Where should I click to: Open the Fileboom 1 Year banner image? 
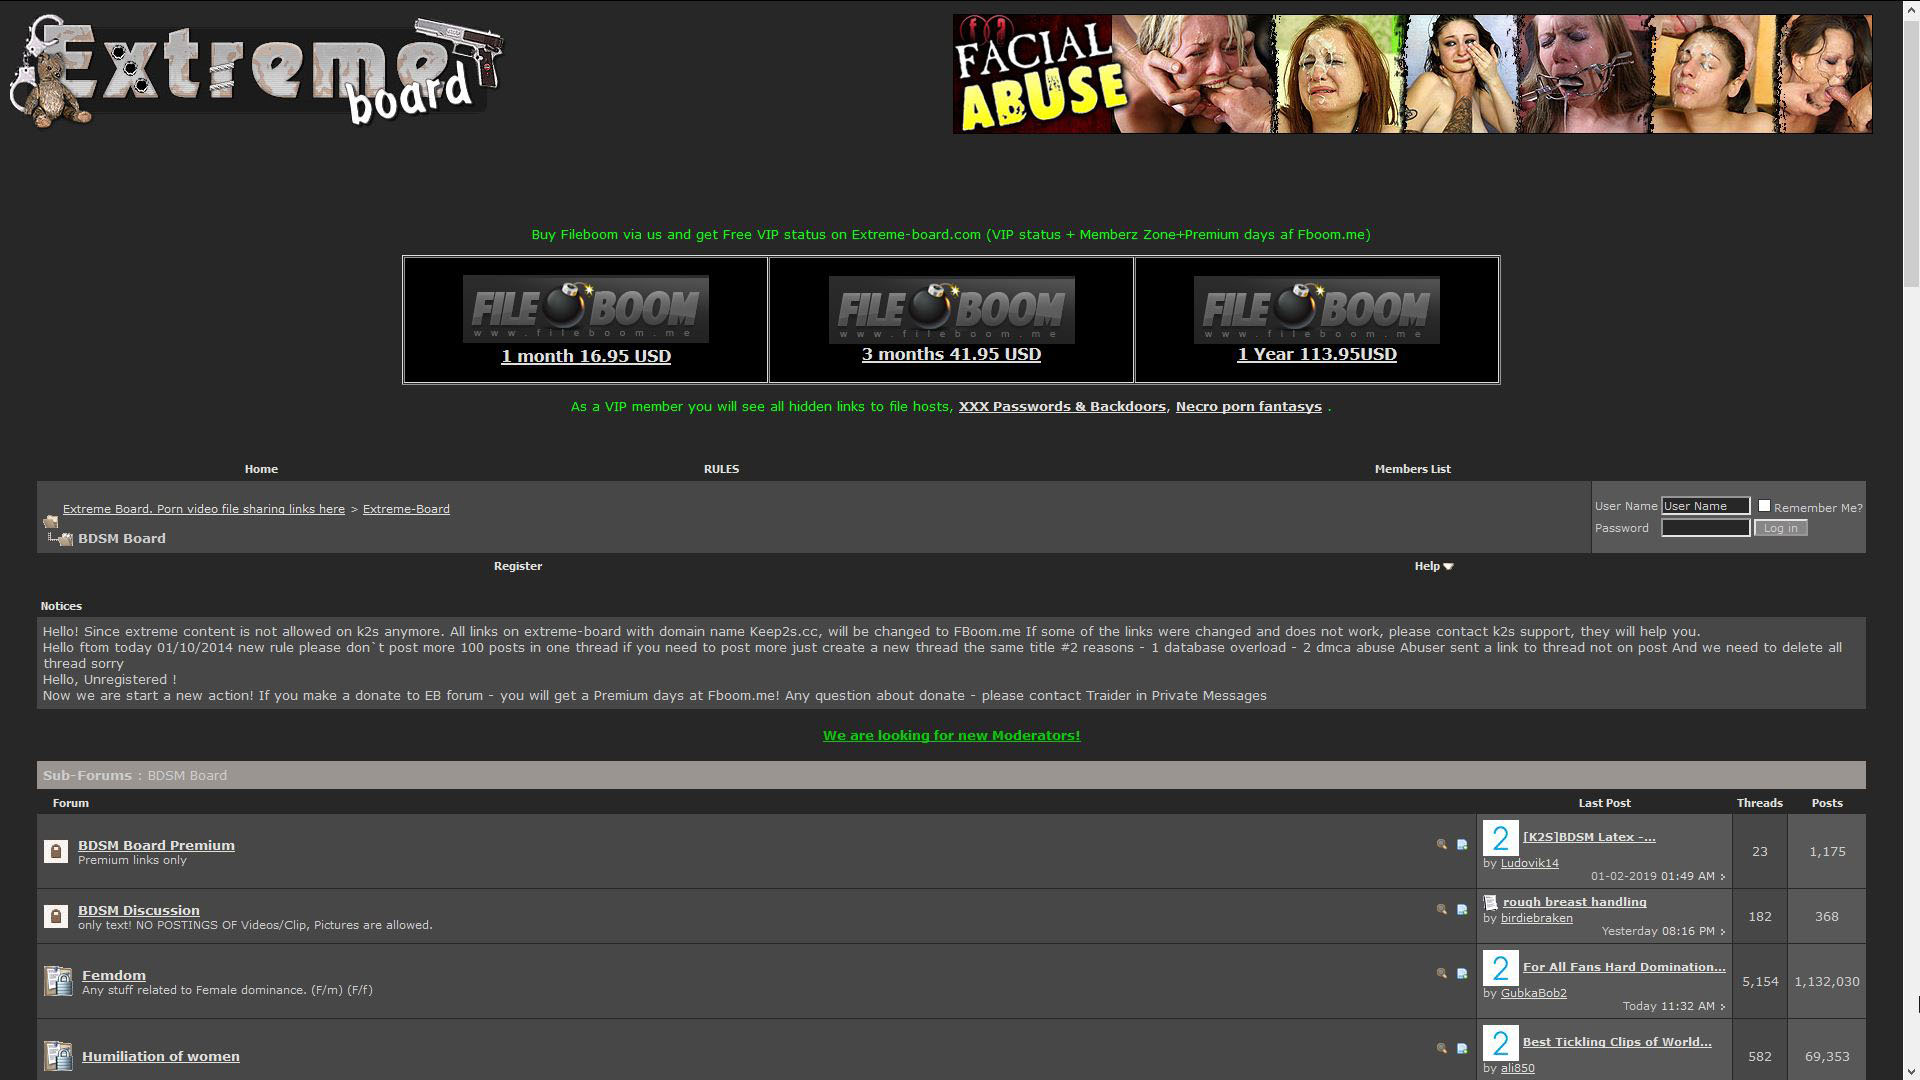pos(1316,310)
